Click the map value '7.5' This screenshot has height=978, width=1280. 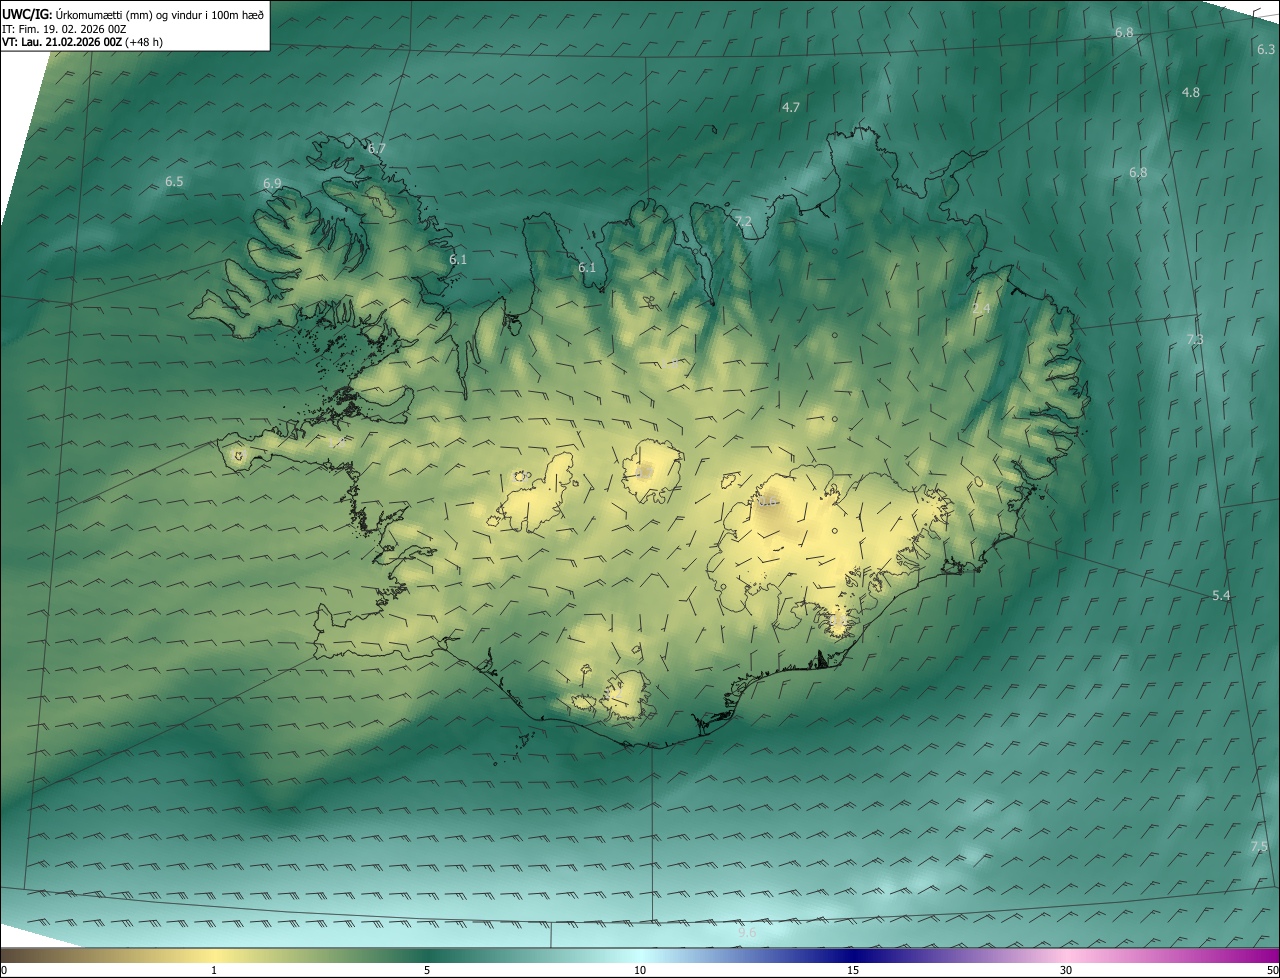(1259, 847)
